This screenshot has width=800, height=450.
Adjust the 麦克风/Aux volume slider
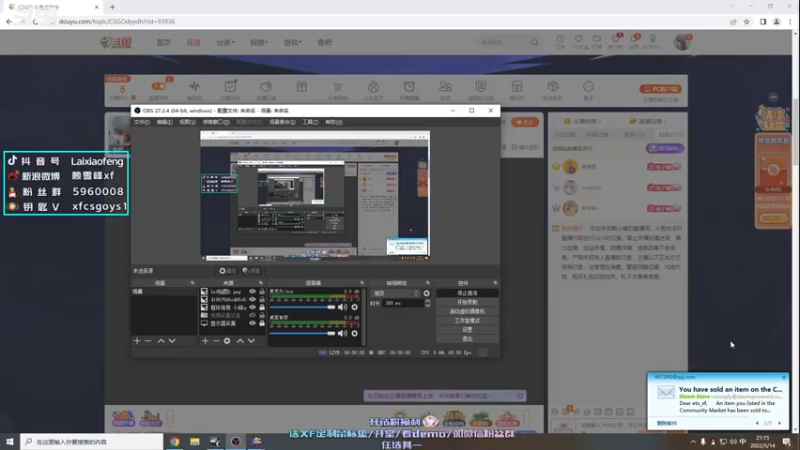click(303, 307)
